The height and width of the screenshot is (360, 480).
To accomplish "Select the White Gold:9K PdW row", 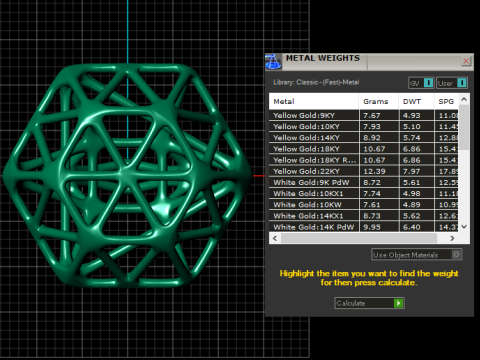I will (x=364, y=182).
